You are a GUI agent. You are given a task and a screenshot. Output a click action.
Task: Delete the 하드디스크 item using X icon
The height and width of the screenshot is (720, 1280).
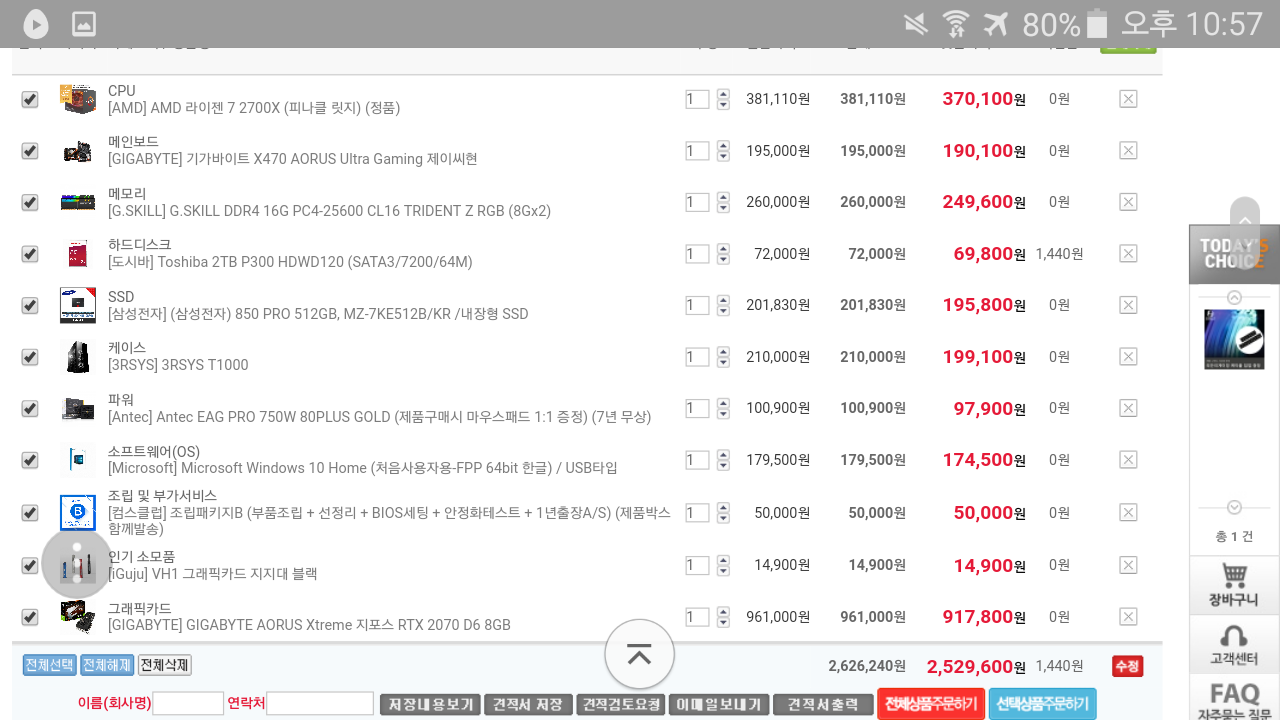[1128, 254]
